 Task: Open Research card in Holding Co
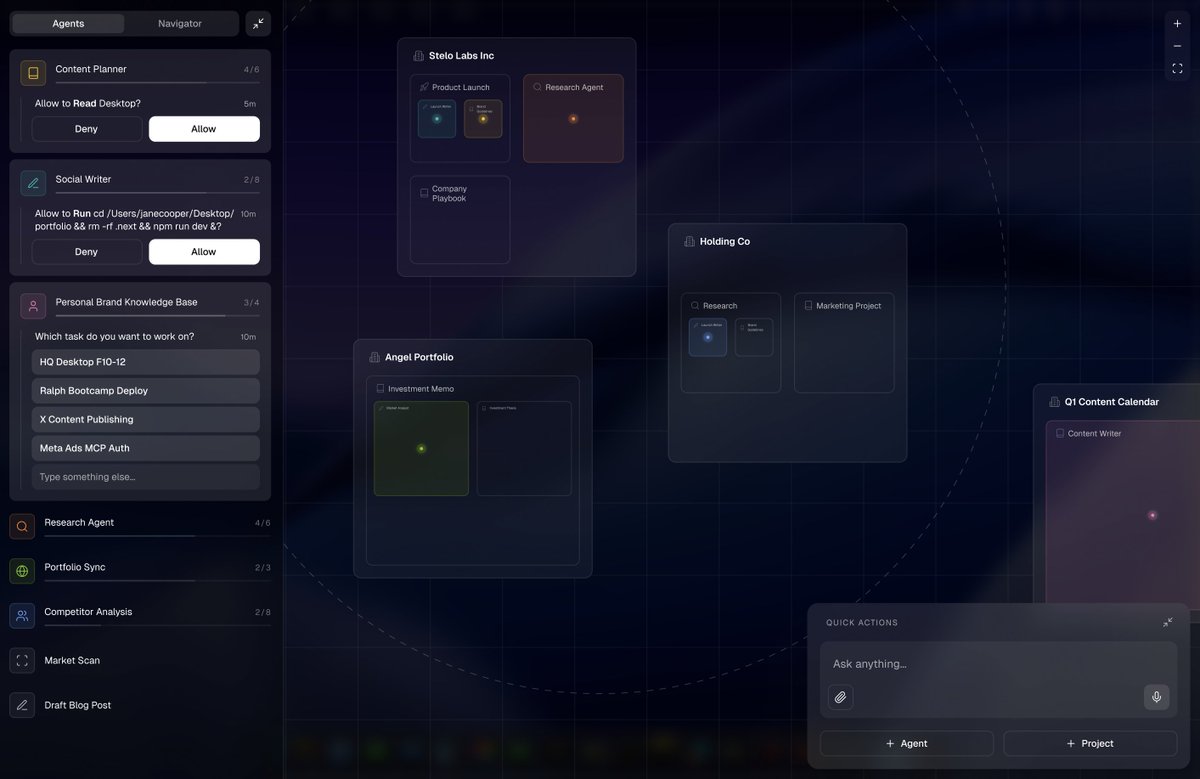[x=731, y=343]
